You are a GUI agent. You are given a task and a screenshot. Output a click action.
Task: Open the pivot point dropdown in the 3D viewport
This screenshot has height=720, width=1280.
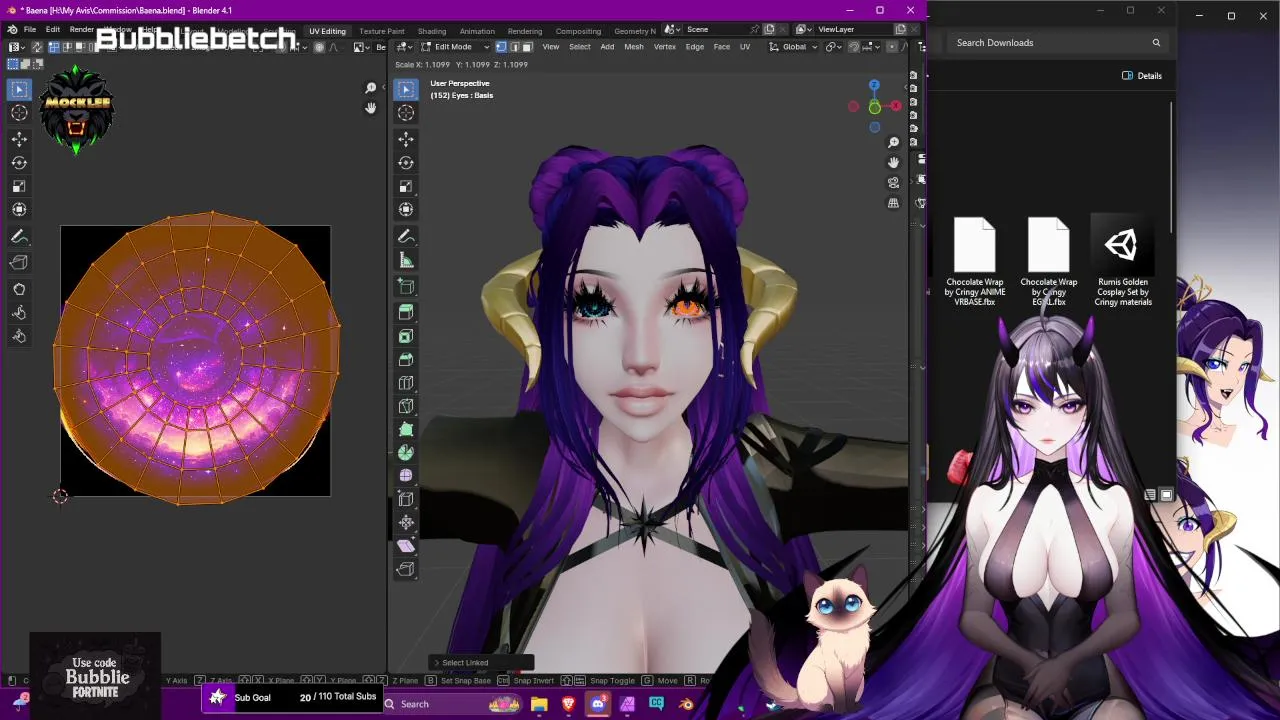(834, 47)
